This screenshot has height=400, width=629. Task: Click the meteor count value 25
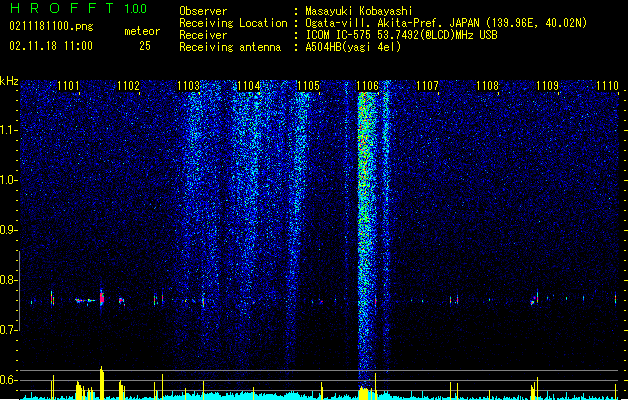(x=145, y=46)
